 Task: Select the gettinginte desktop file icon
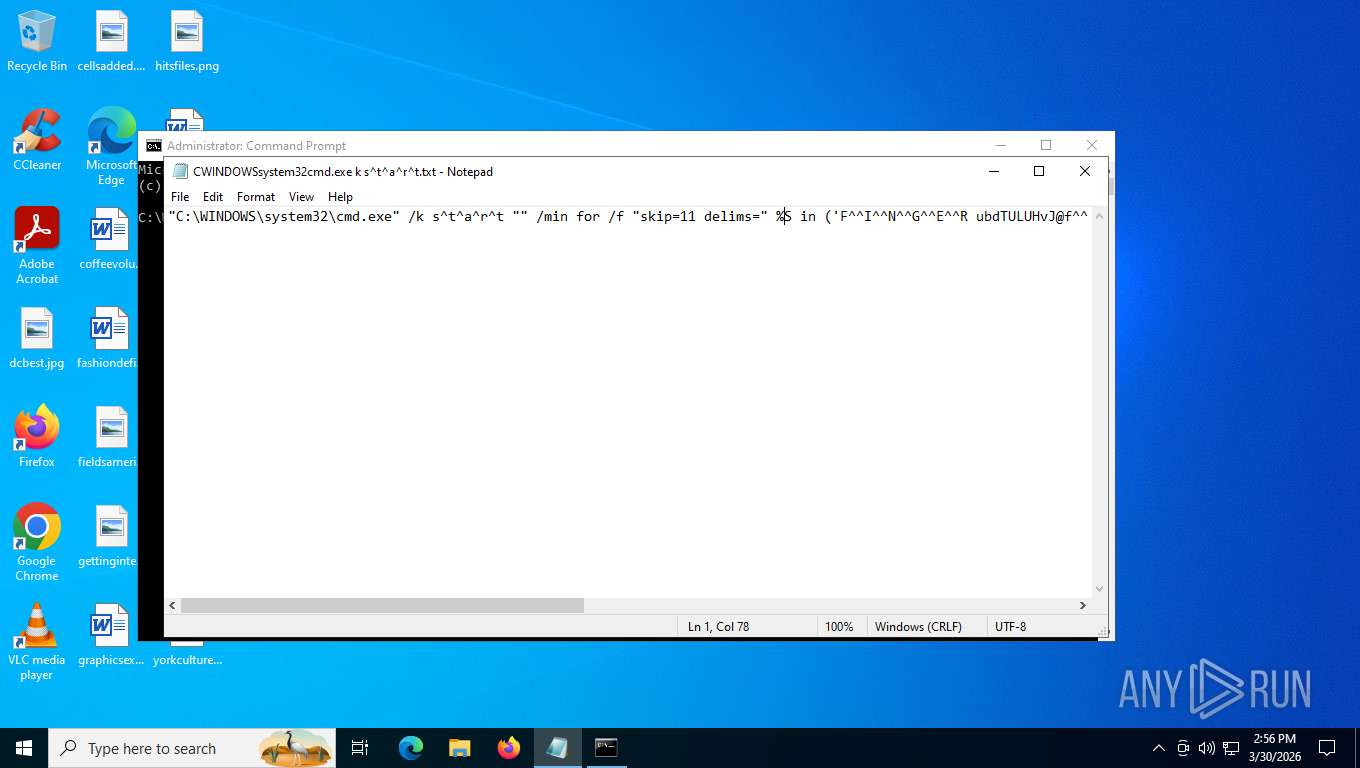108,536
